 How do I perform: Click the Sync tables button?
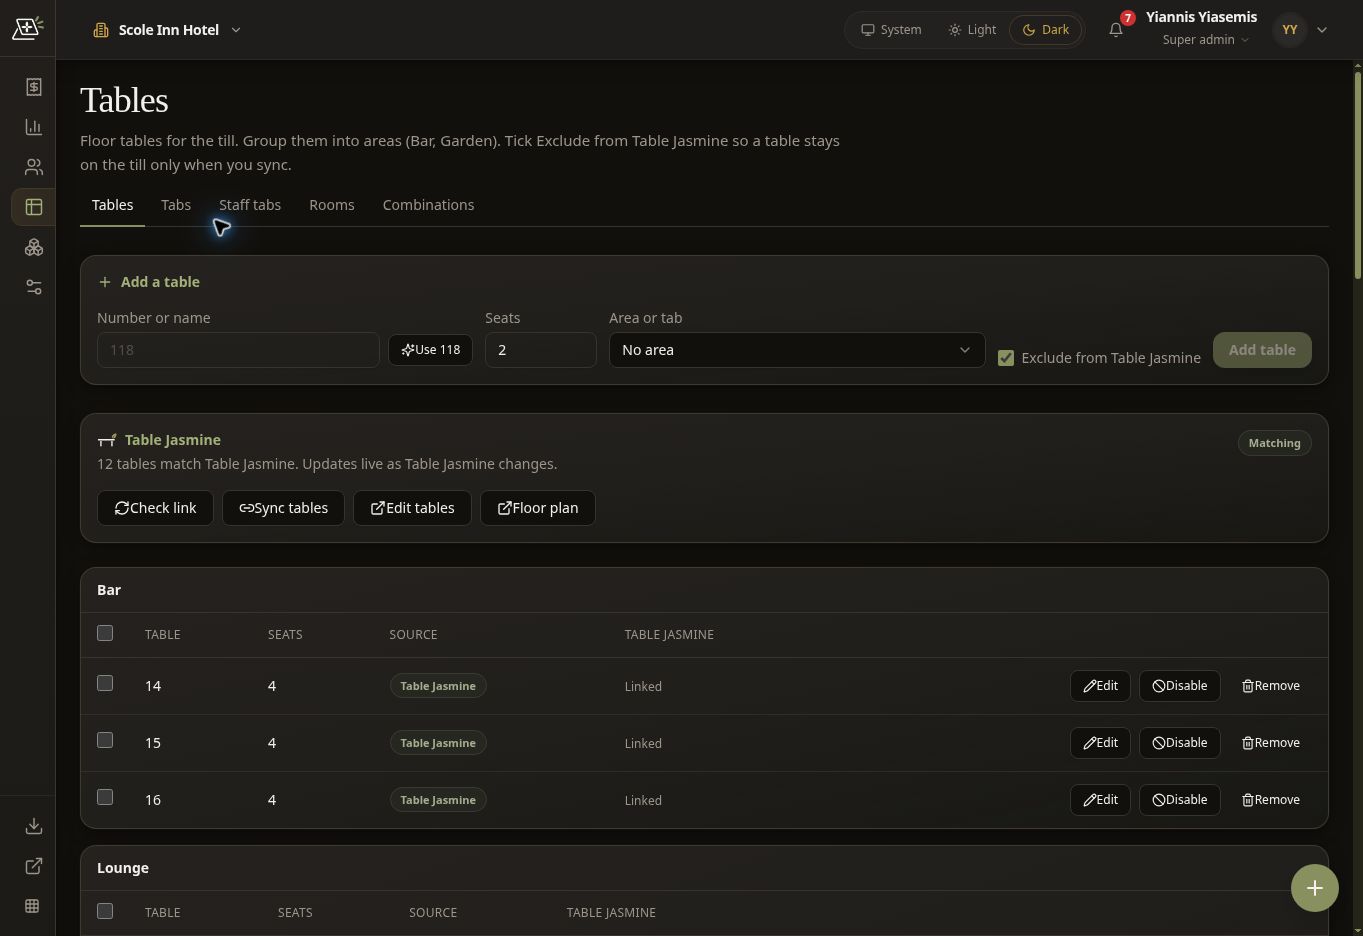tap(283, 508)
